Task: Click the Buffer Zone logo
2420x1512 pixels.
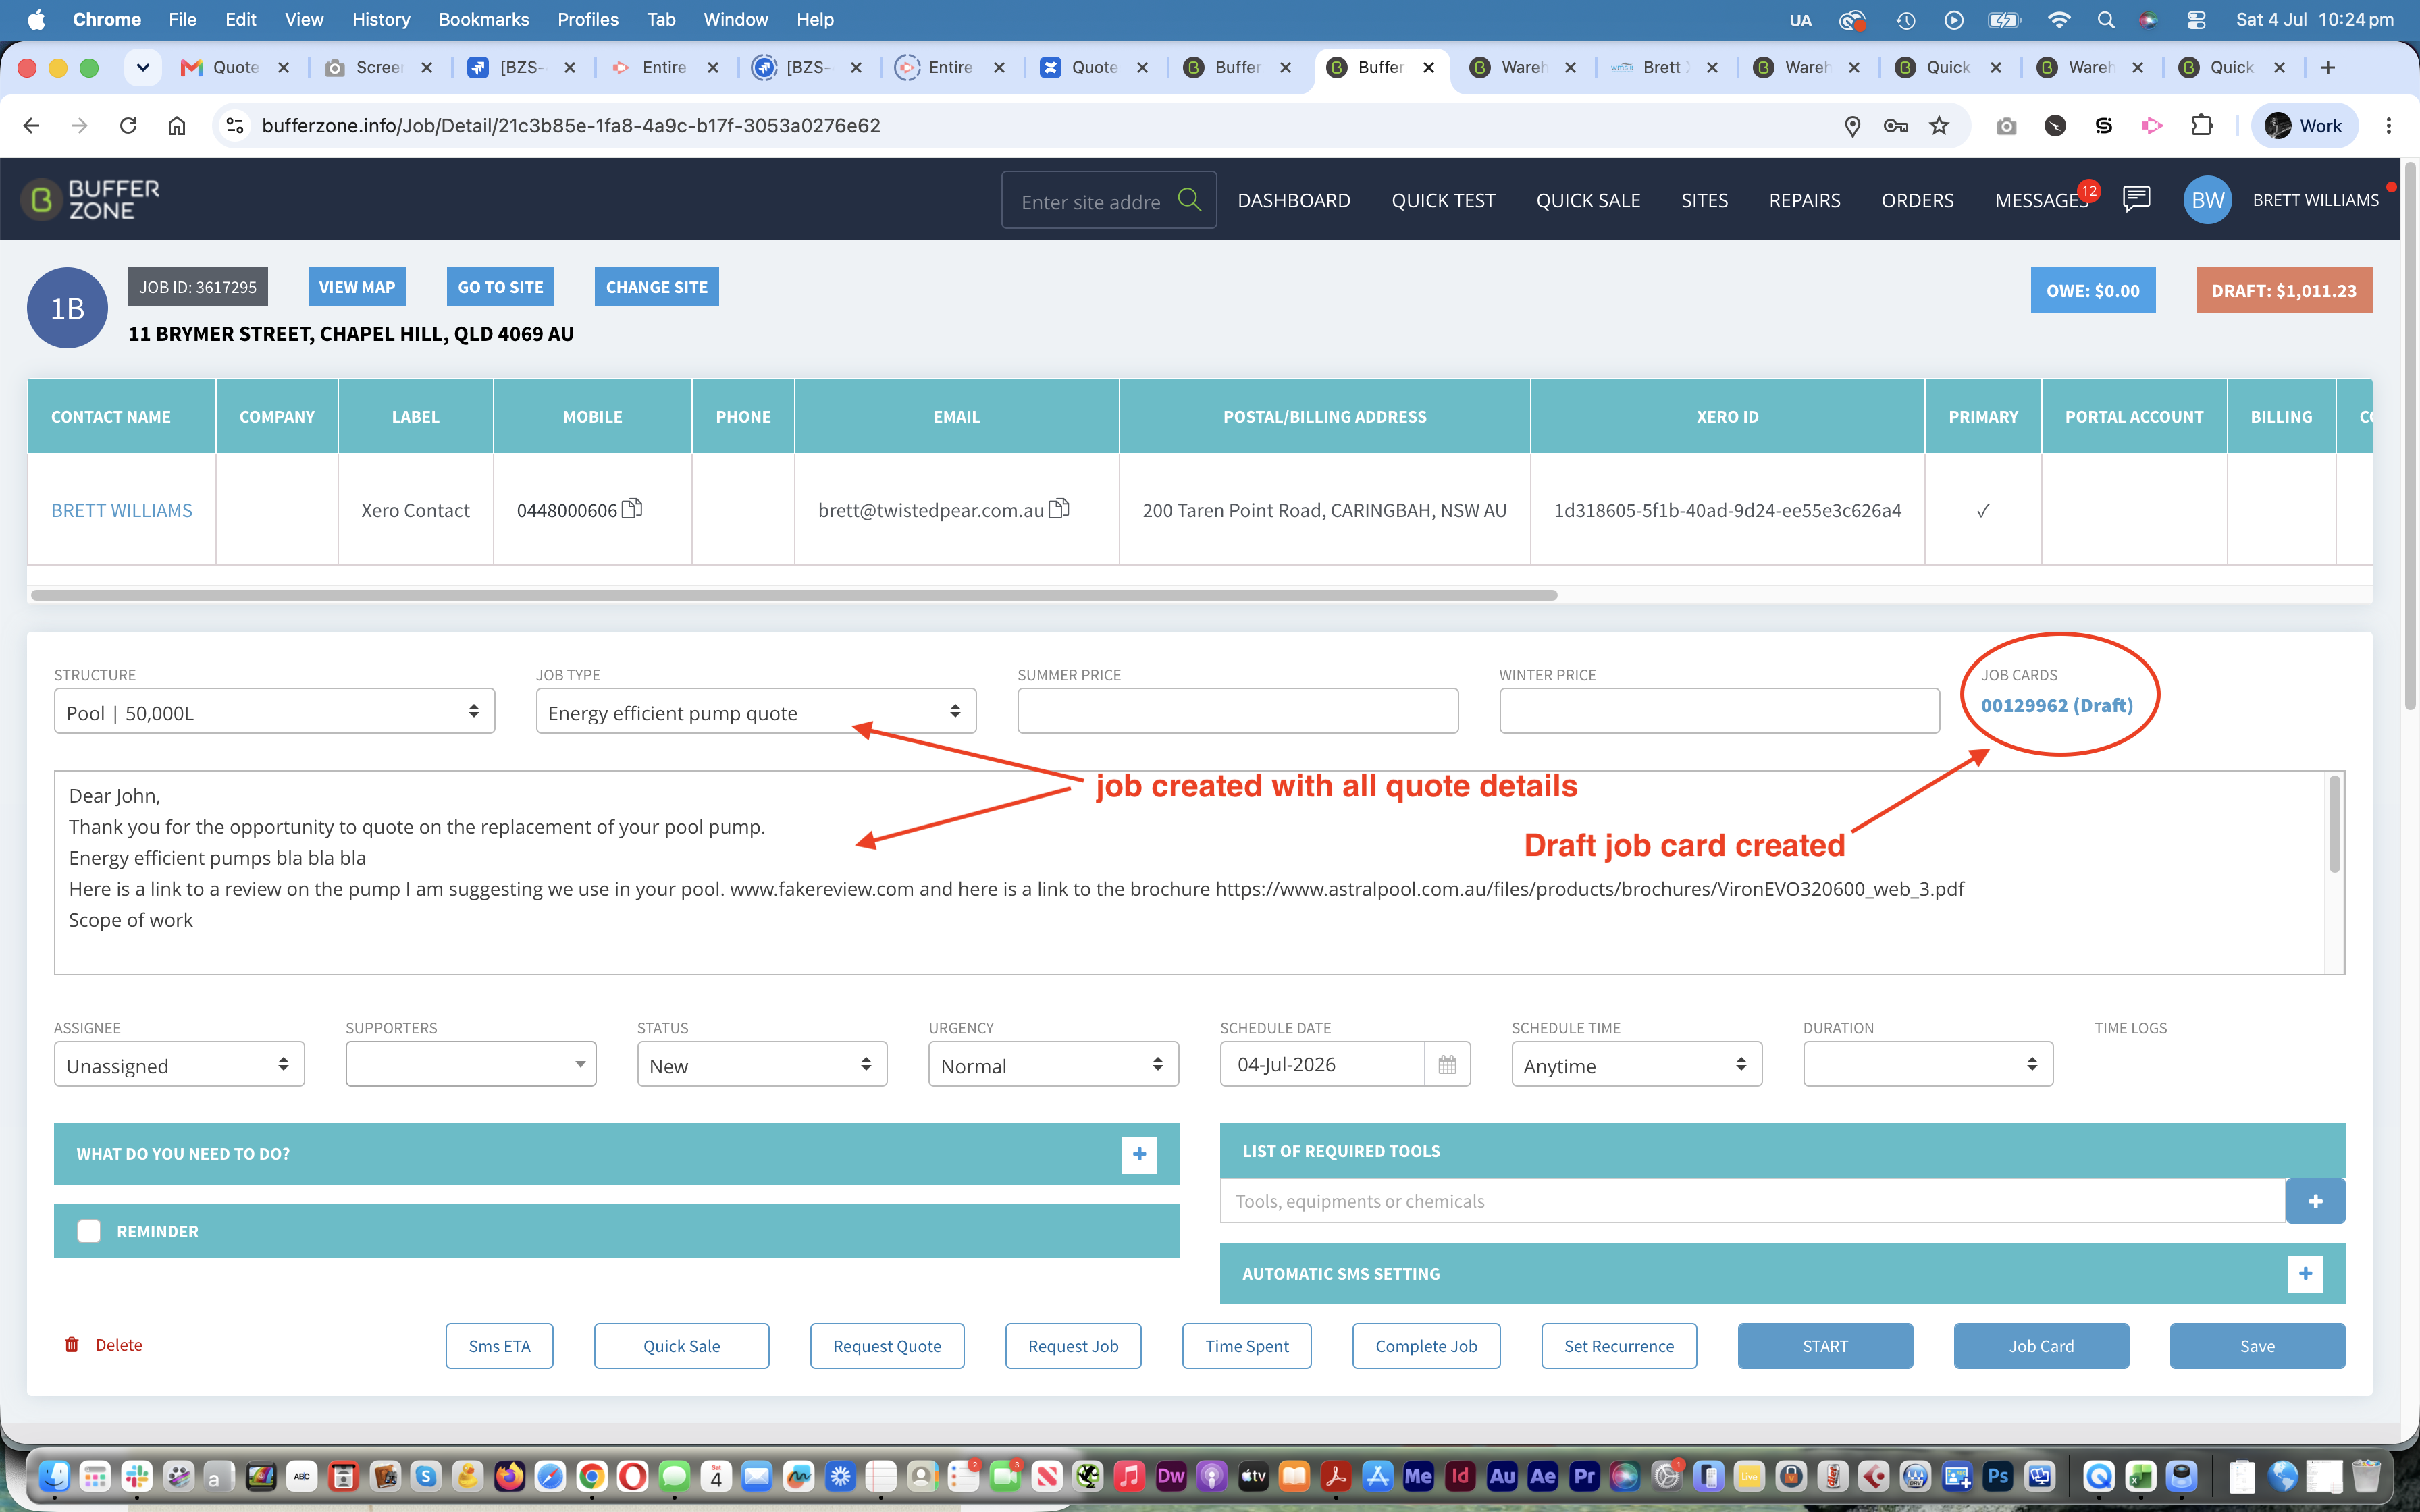Action: click(x=91, y=200)
